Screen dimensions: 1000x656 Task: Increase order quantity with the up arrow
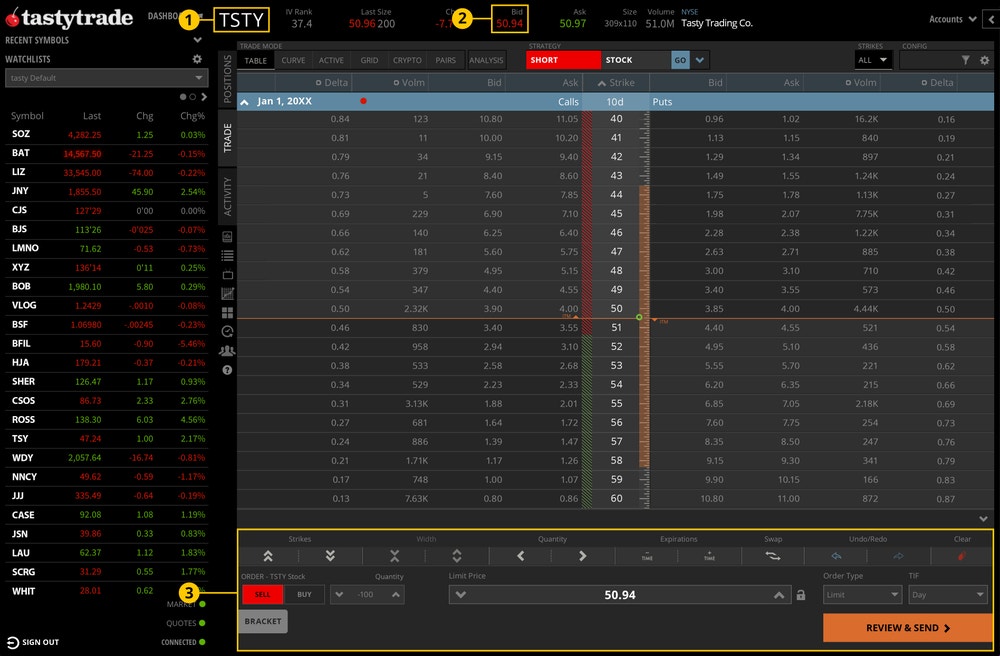tap(395, 594)
